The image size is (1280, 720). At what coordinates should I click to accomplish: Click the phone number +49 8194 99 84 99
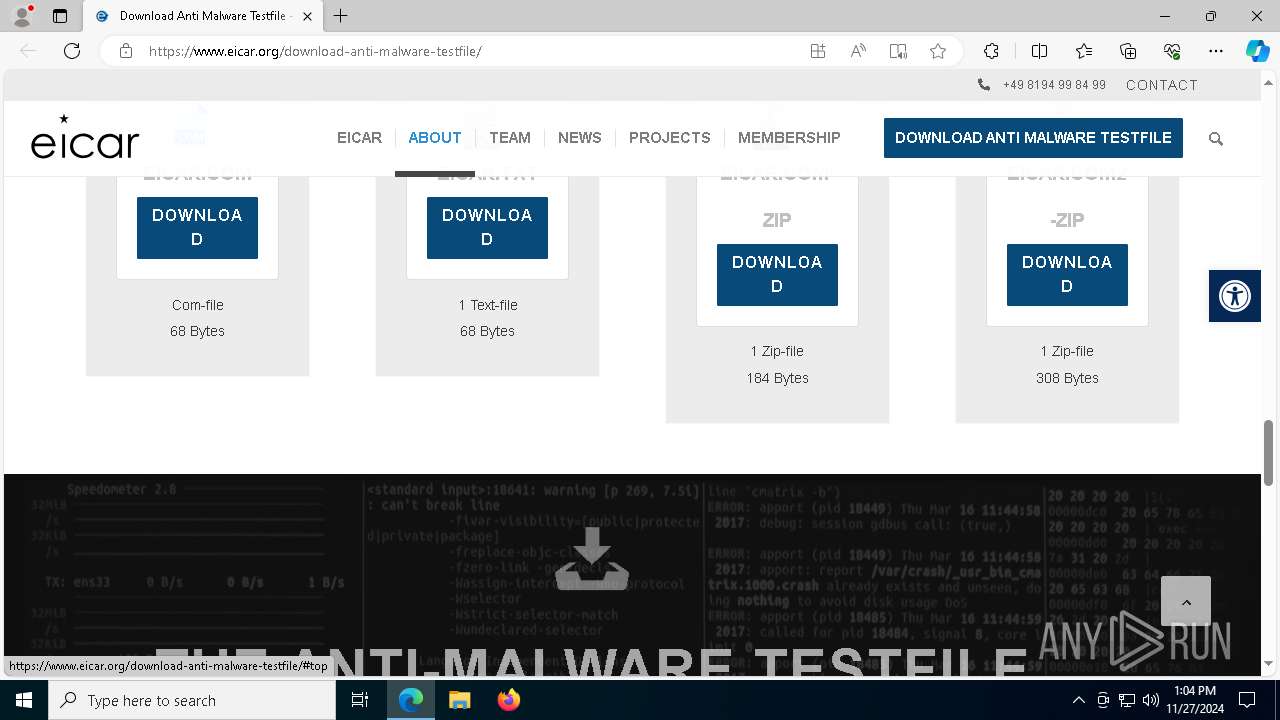[x=1054, y=85]
